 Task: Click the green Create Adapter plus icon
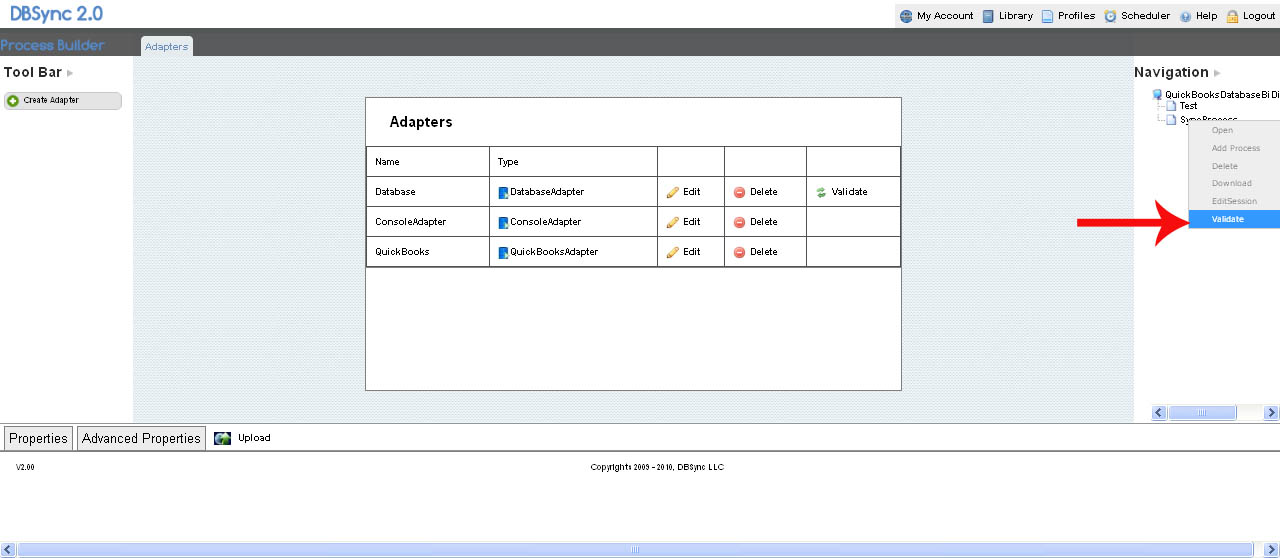(13, 101)
